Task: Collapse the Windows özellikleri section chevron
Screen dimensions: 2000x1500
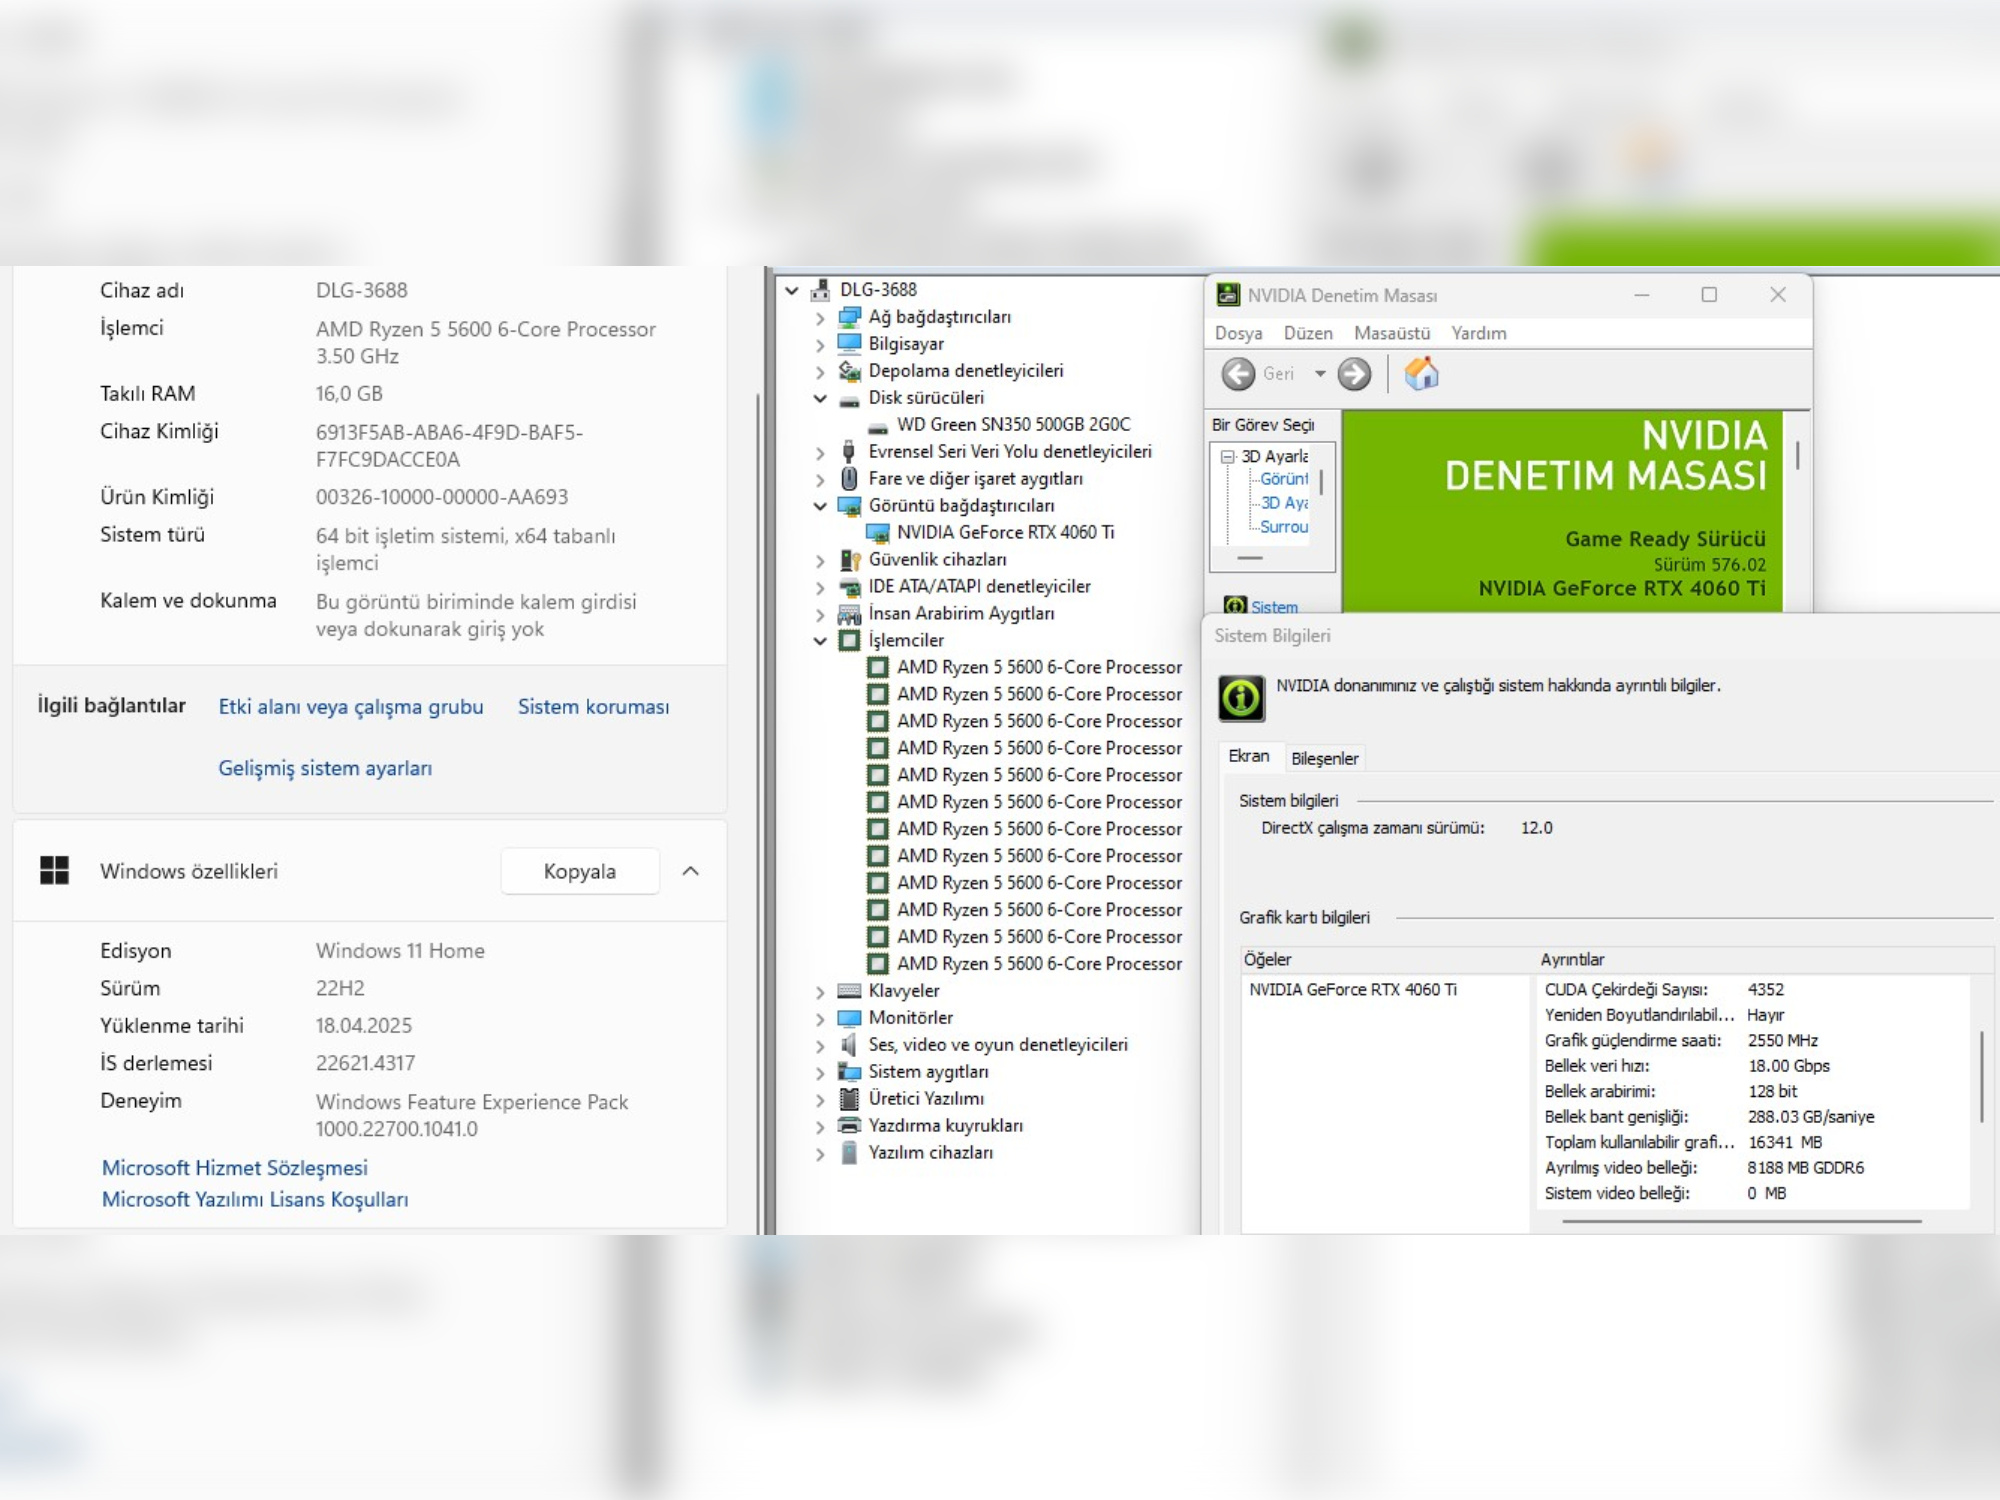Action: (x=690, y=871)
